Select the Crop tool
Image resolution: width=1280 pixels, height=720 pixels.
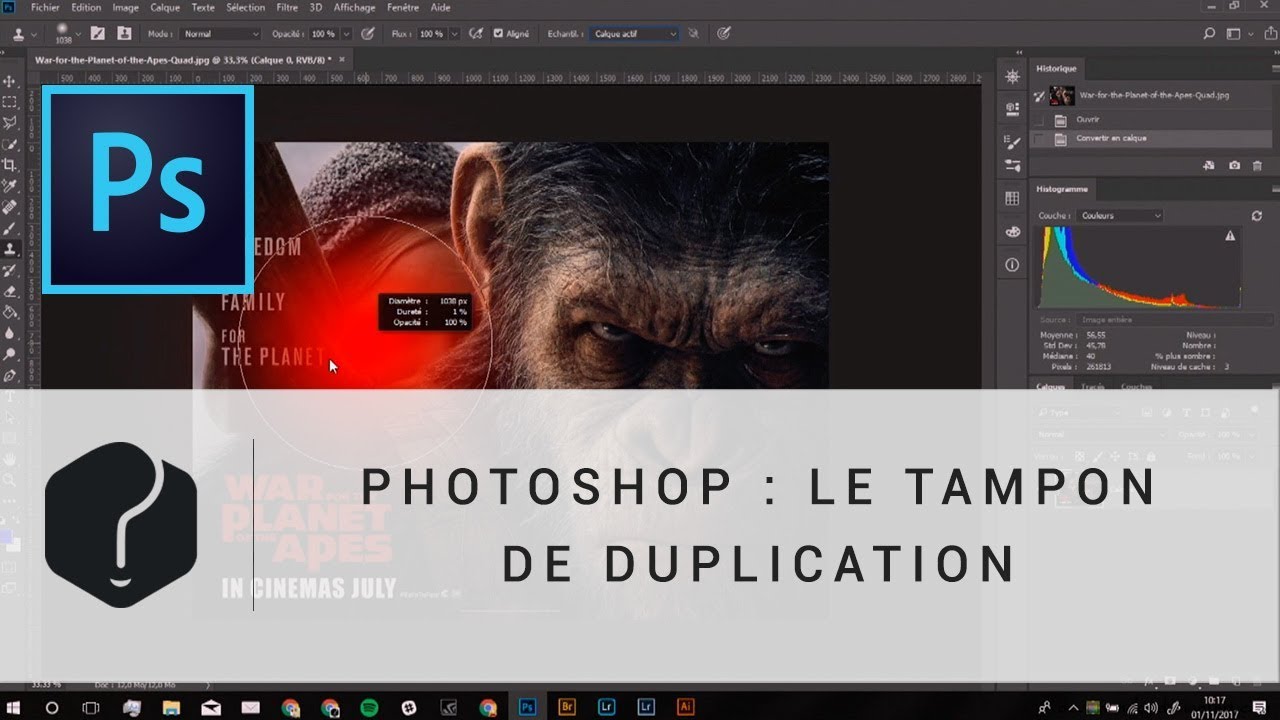pos(10,165)
